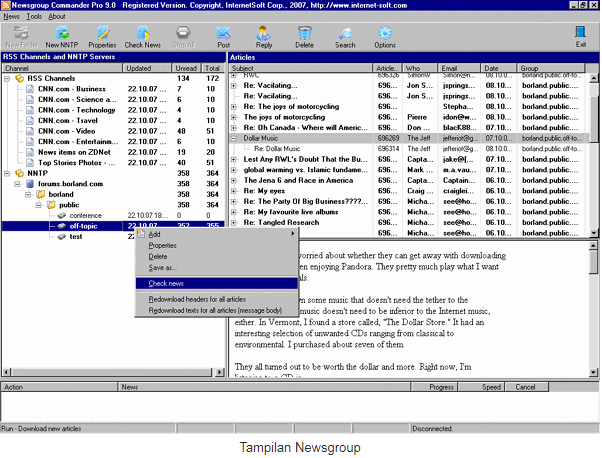The image size is (602, 458).
Task: Click the greyed New Folder toolbar icon
Action: [22, 33]
